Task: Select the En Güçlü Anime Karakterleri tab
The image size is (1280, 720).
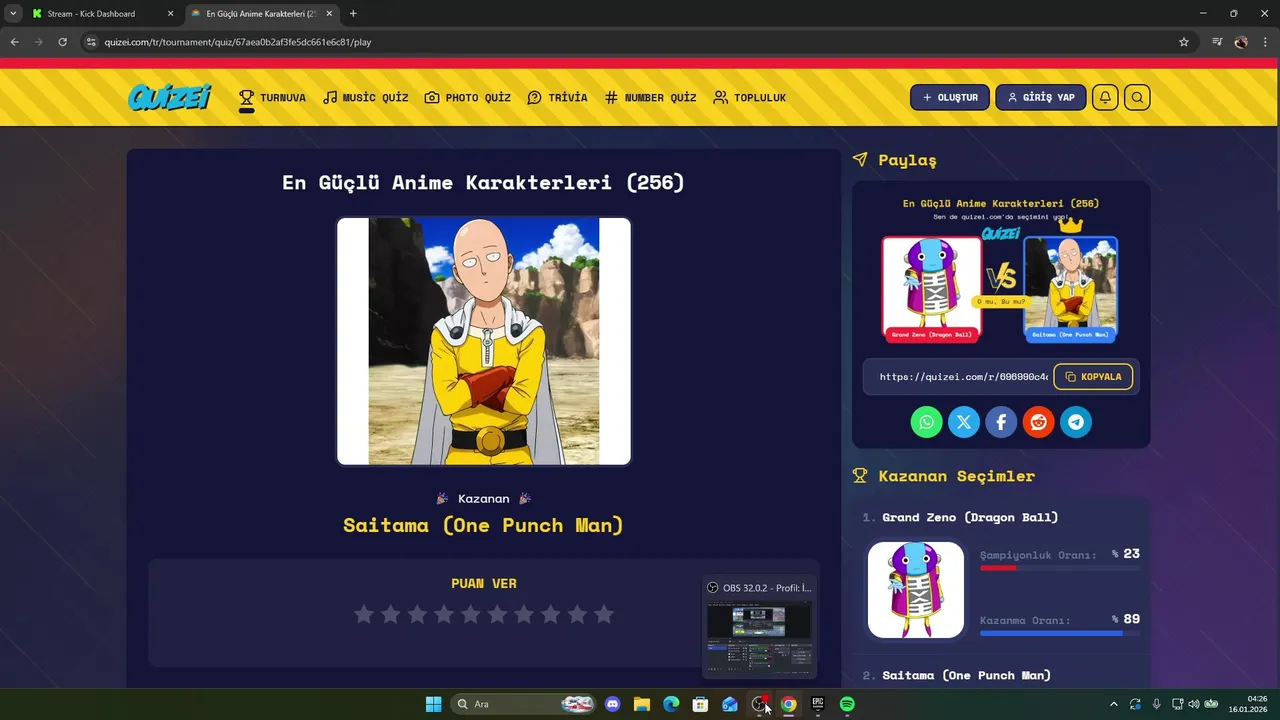Action: point(262,14)
